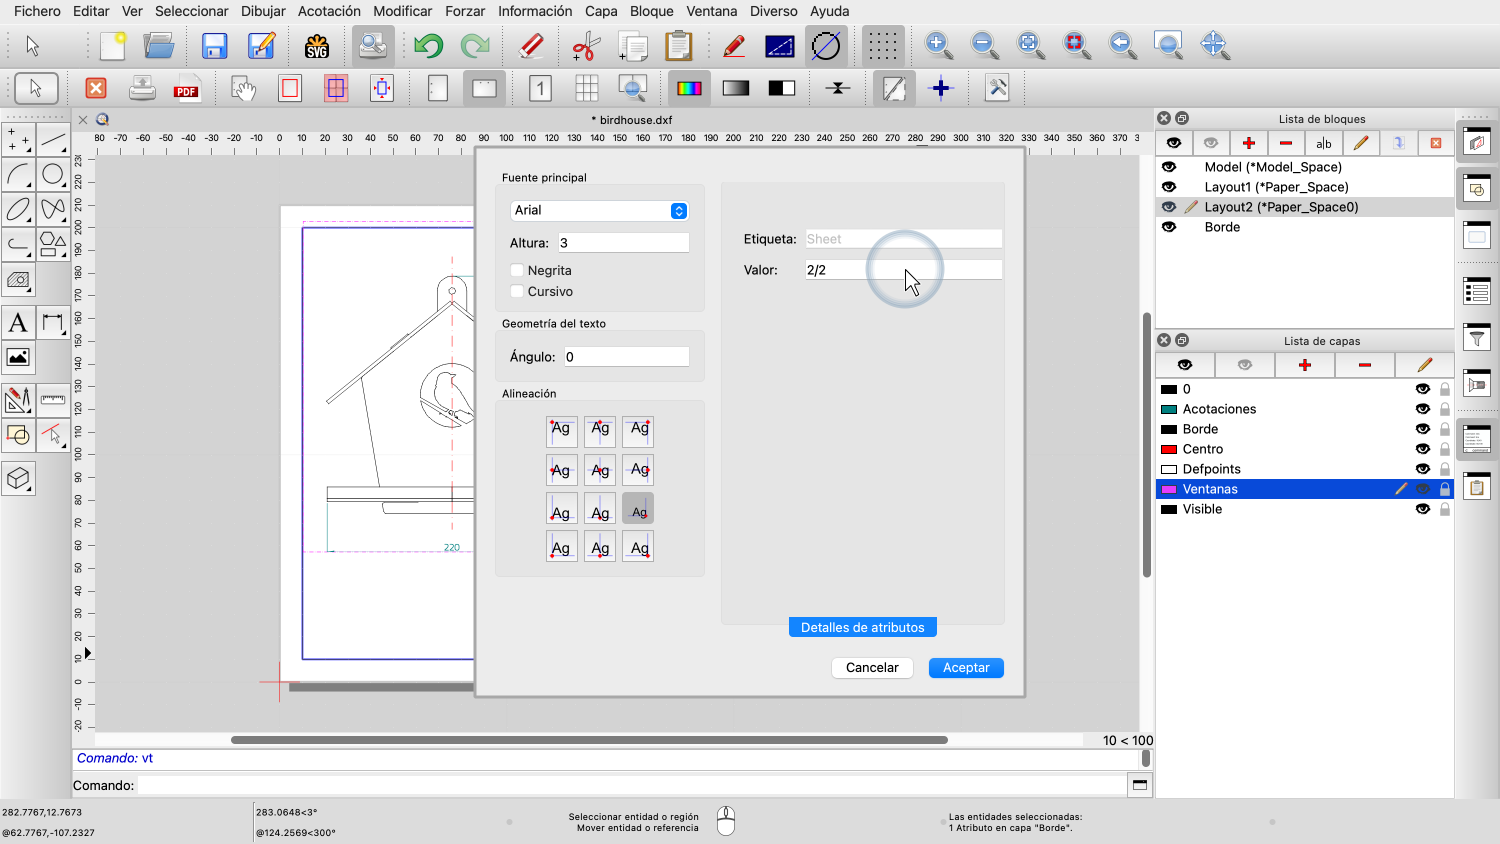
Task: Open the Arial font dropdown
Action: coord(599,210)
